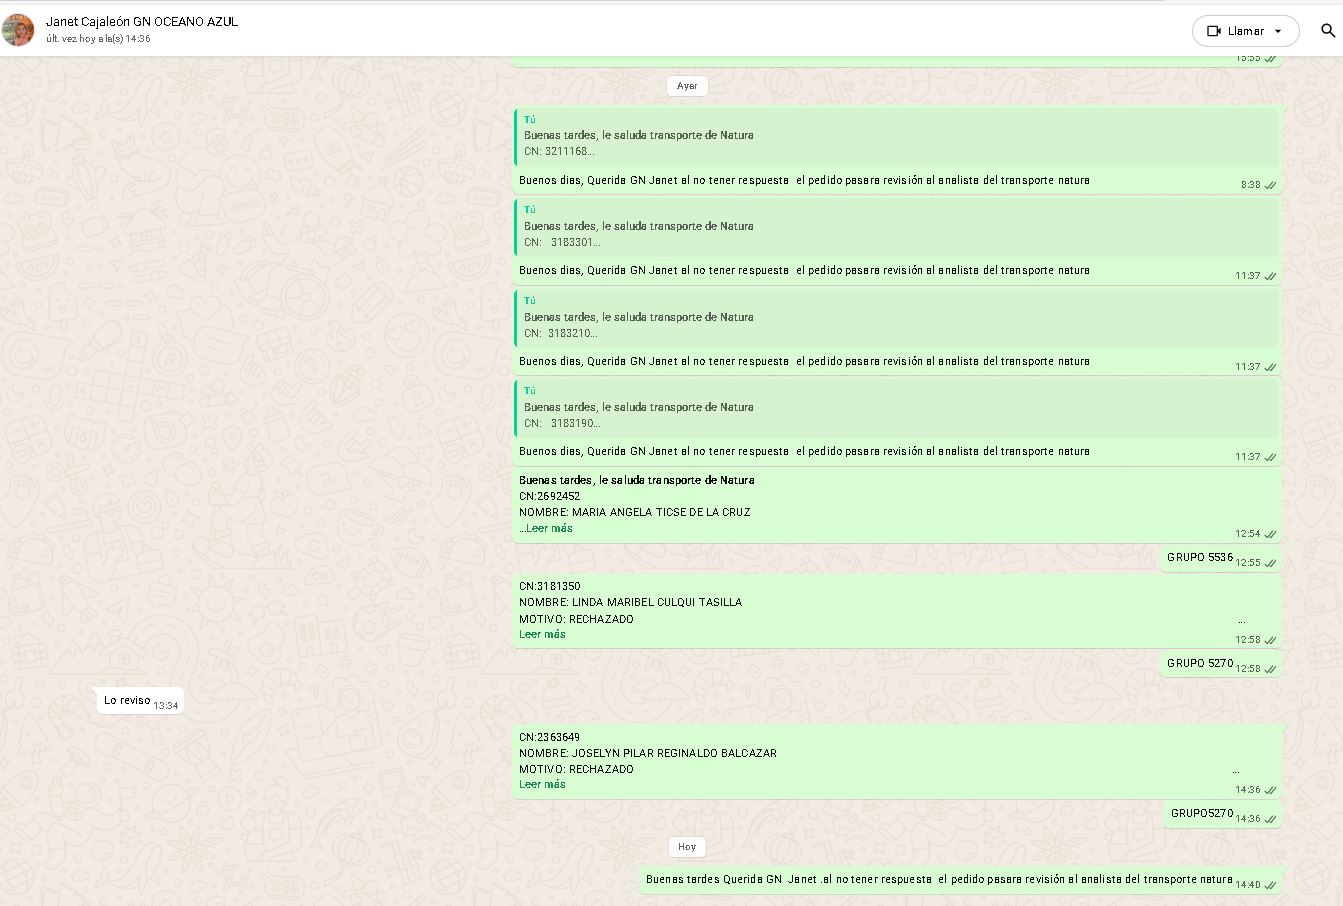
Task: Expand 'Leer más' on Maria Angela Ticse message
Action: coord(549,528)
